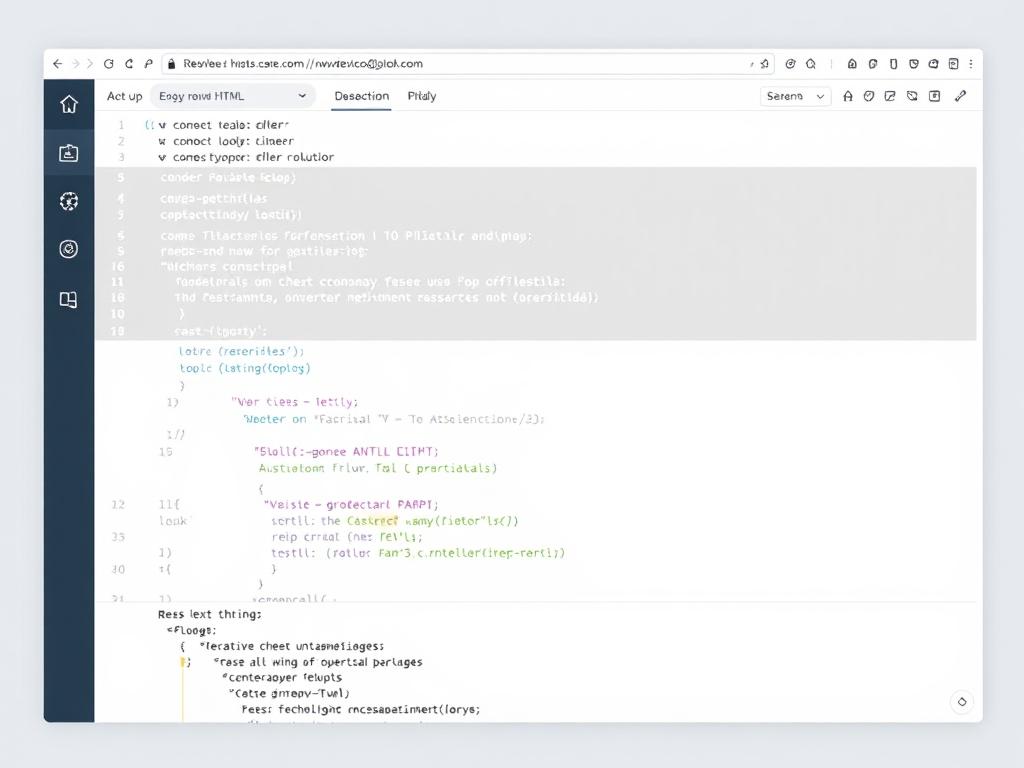Click the tall rounded-rectangle extension icon
Viewport: 1024px width, 768px height.
893,64
